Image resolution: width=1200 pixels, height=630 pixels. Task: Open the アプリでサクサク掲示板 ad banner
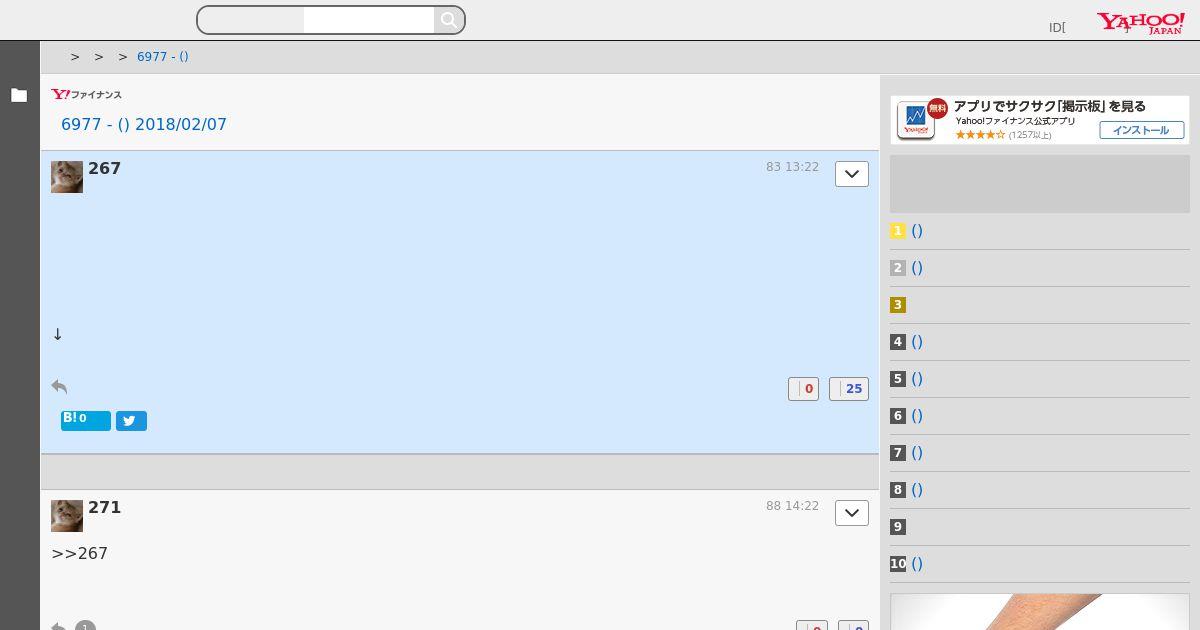pos(1040,120)
